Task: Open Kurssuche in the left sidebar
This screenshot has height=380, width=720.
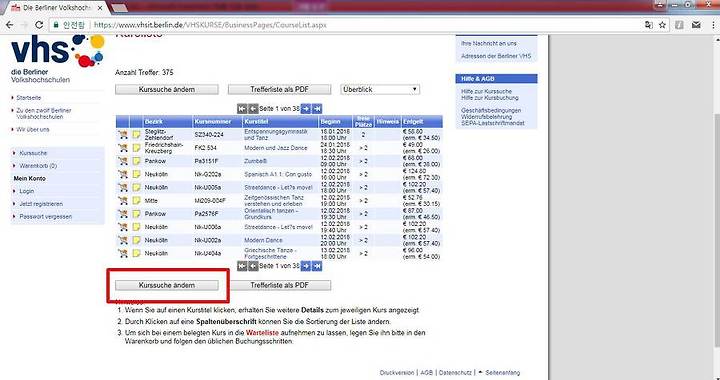Action: 33,153
